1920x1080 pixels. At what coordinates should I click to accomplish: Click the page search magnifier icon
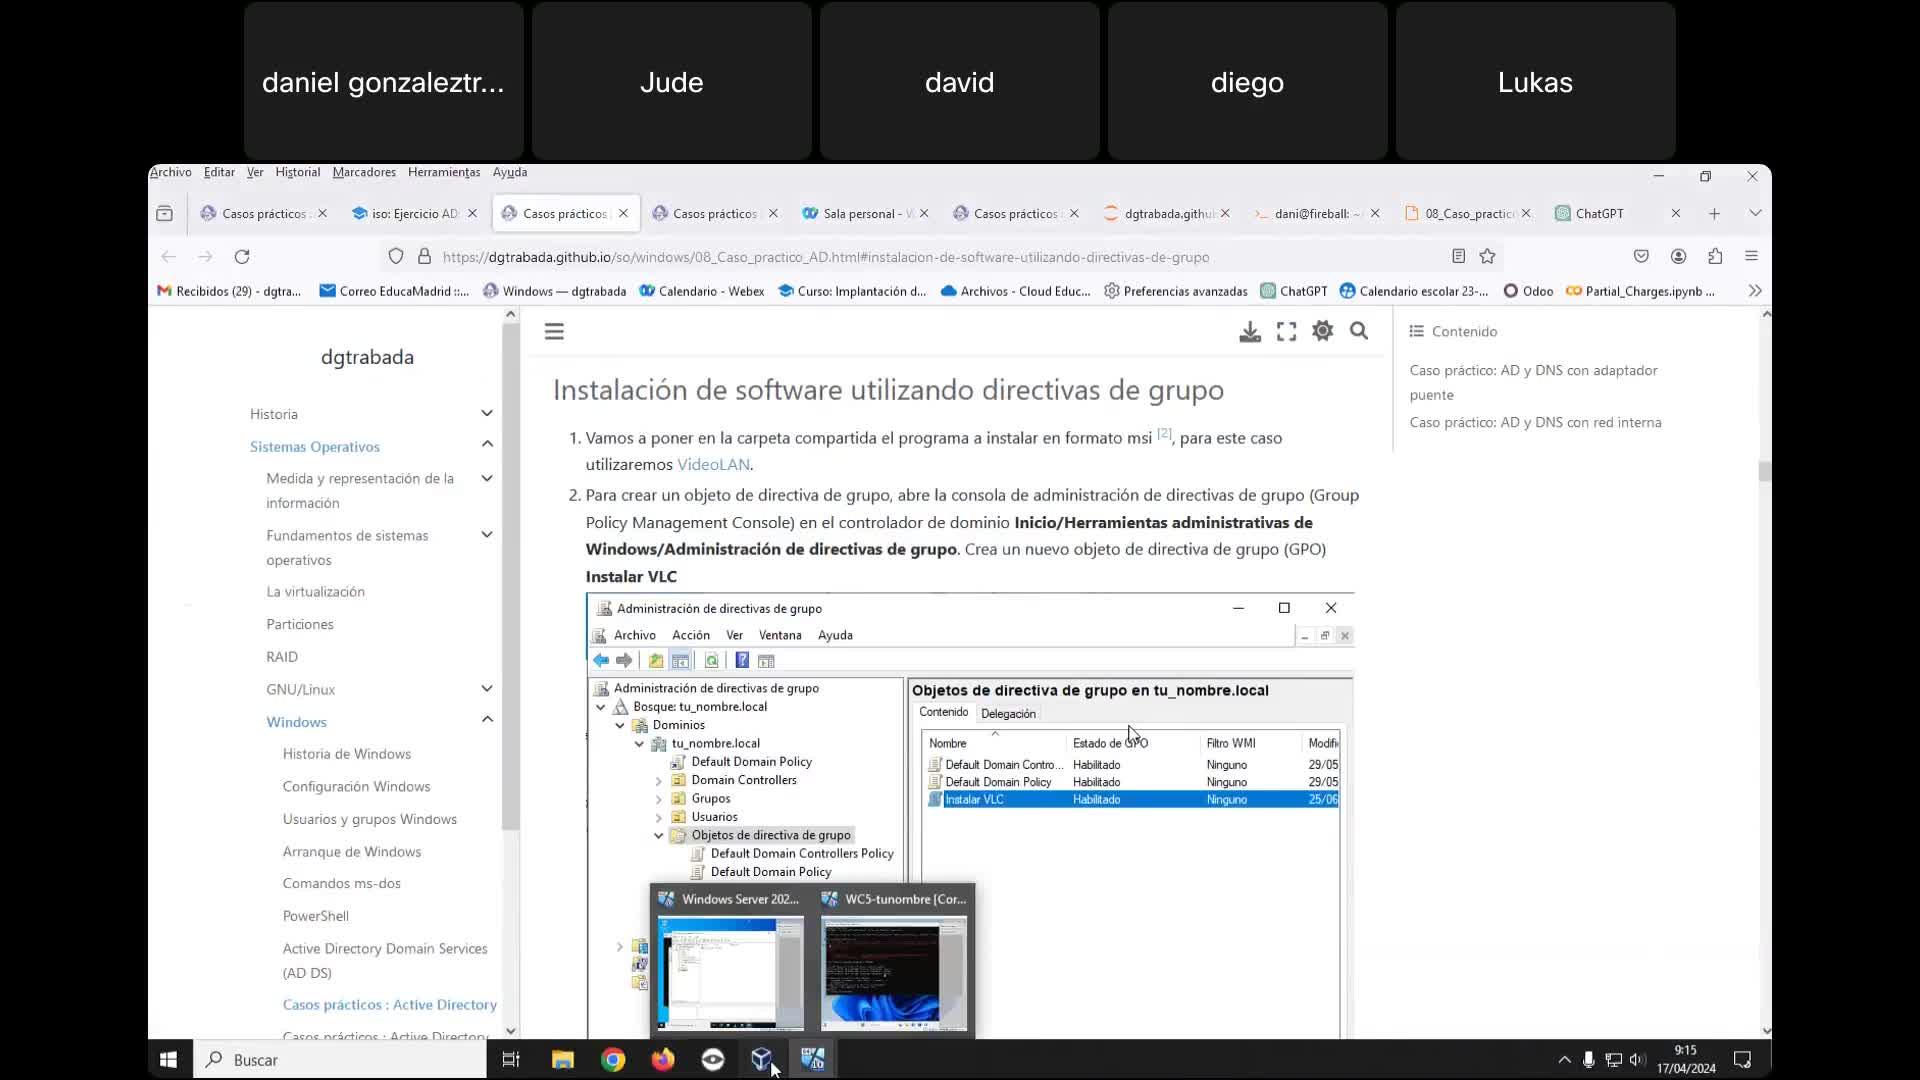[1359, 331]
